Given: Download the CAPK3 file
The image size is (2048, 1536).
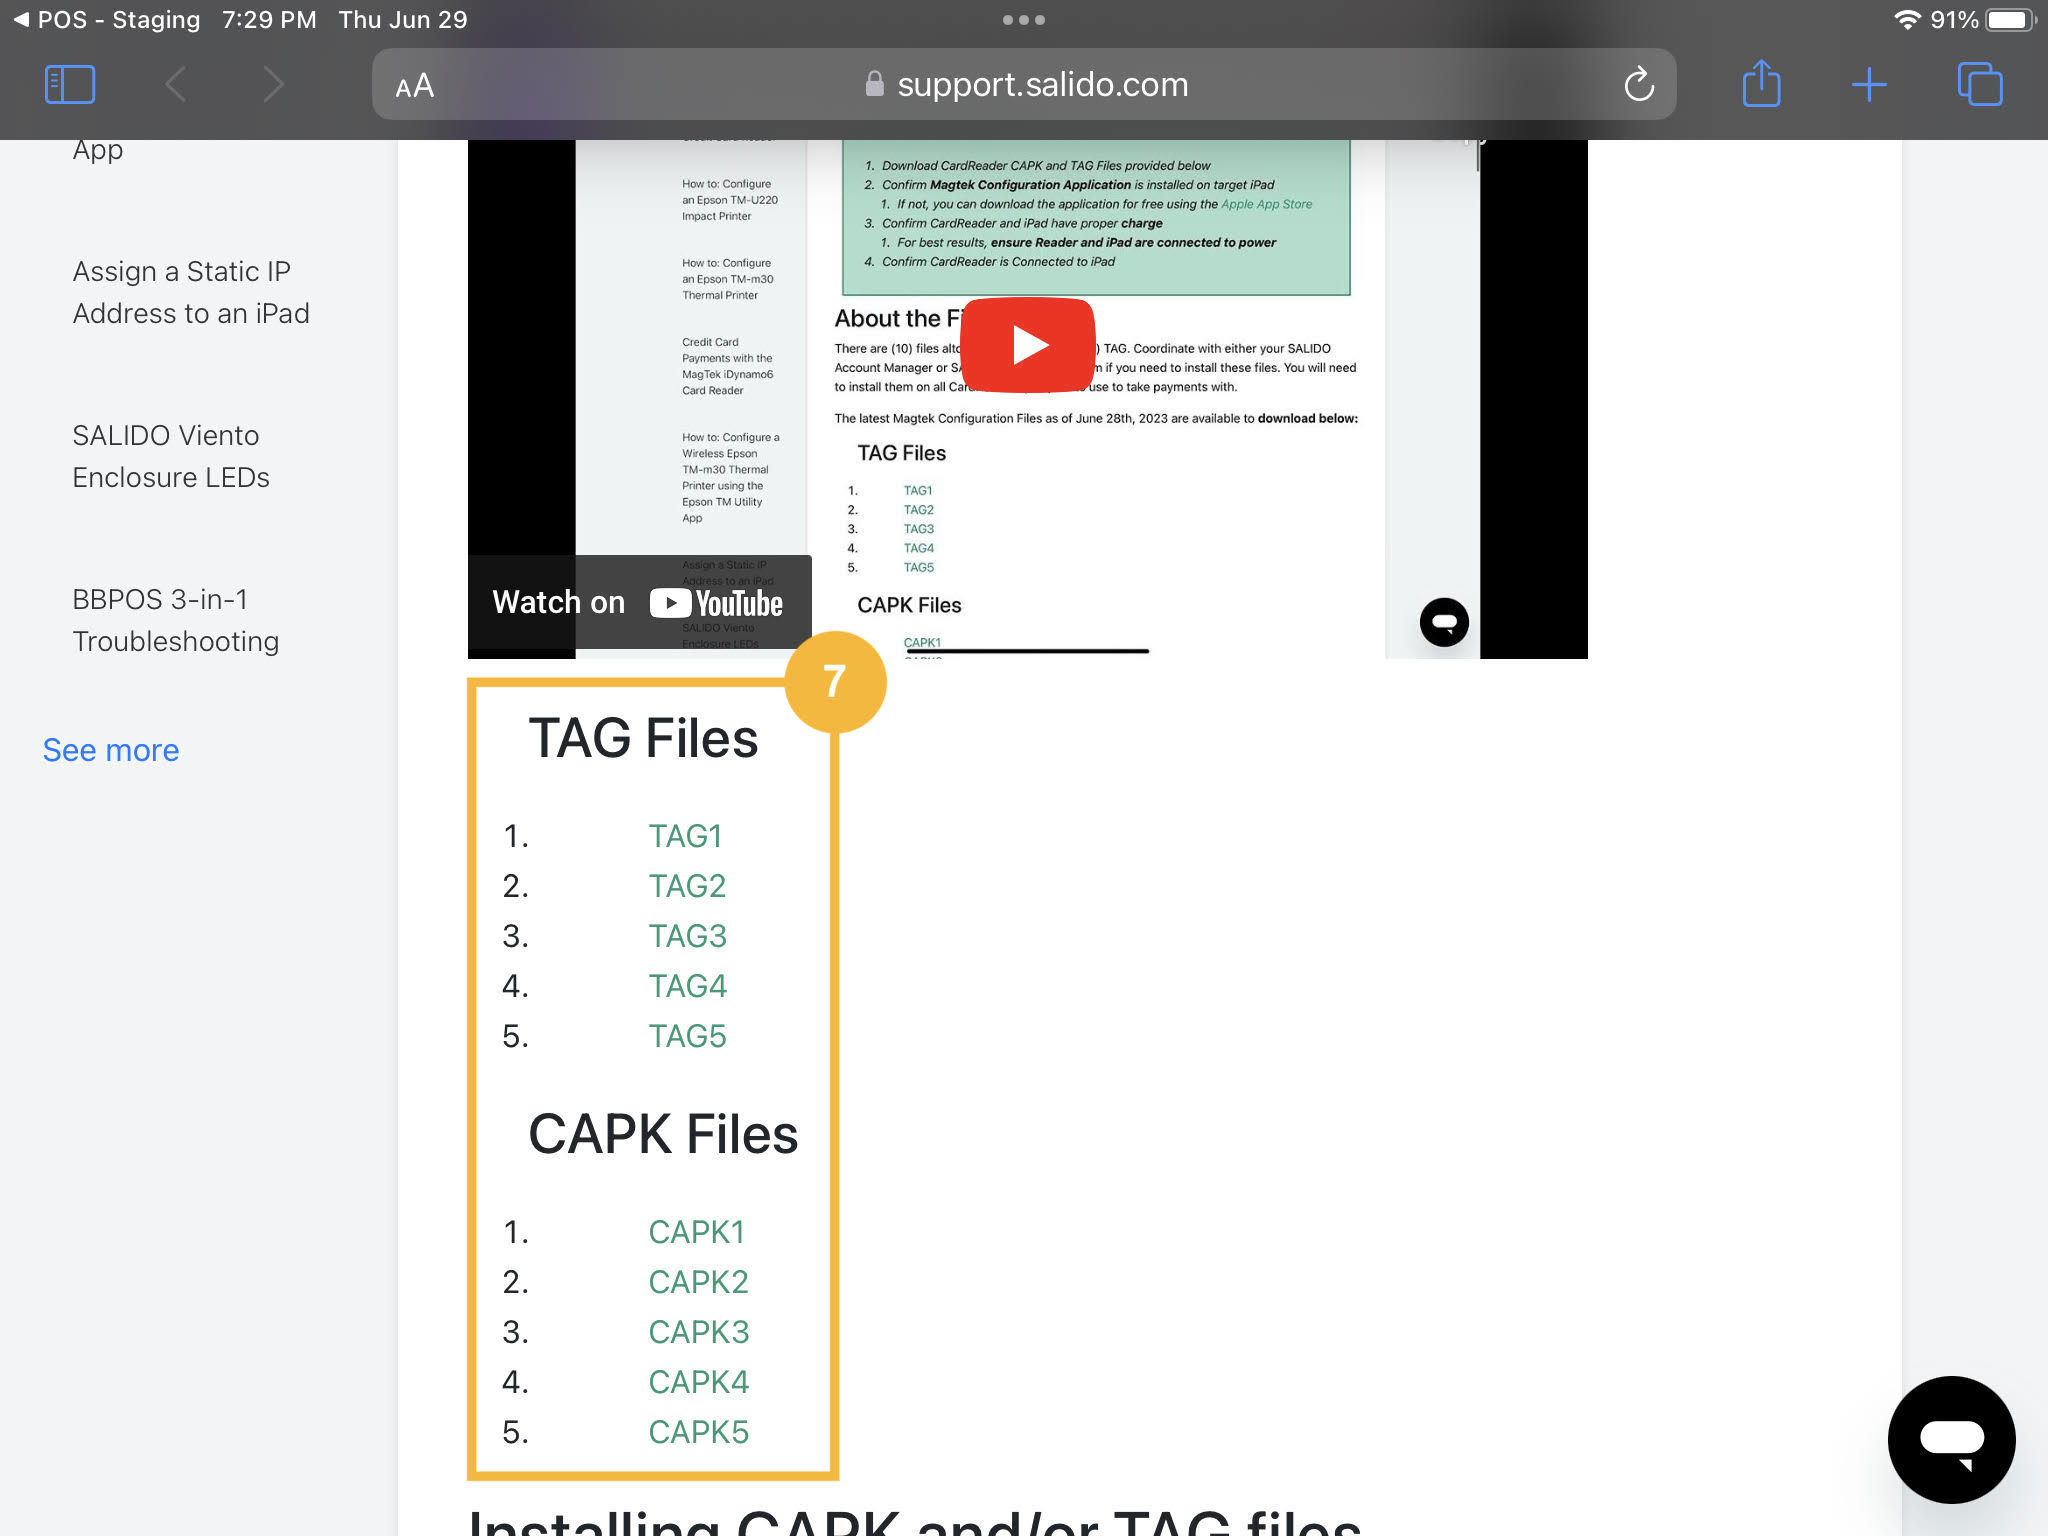Looking at the screenshot, I should tap(698, 1332).
